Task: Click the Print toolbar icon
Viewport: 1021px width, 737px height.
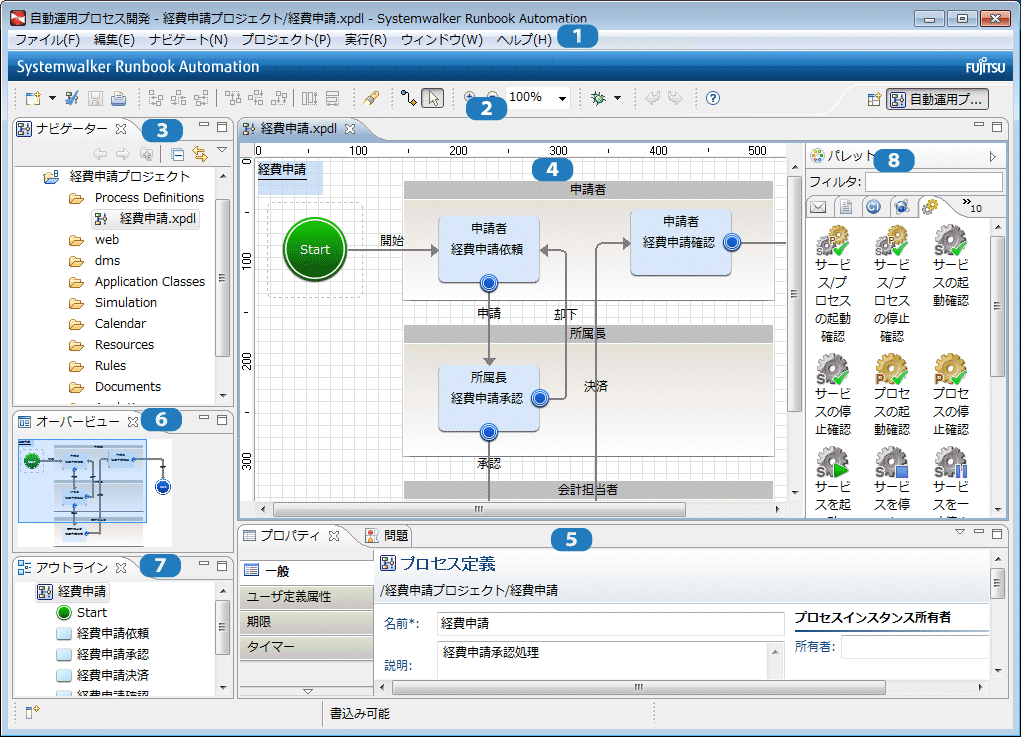Action: tap(118, 98)
